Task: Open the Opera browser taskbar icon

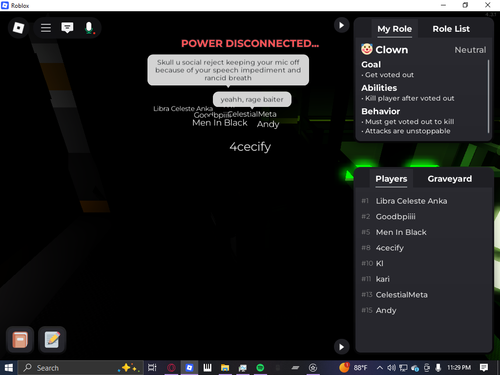Action: click(171, 368)
